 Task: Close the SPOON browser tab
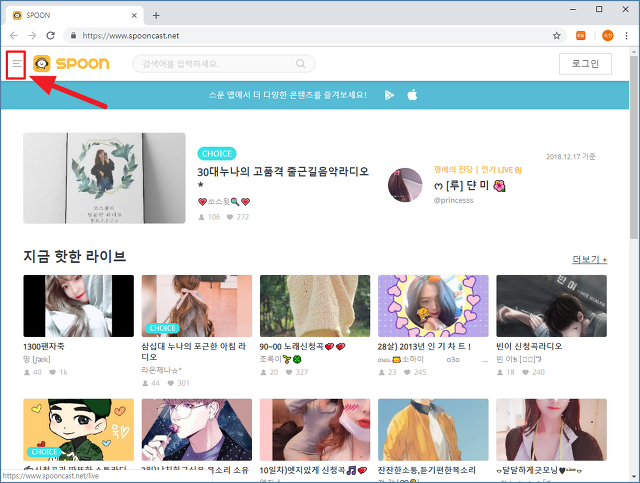click(x=134, y=16)
